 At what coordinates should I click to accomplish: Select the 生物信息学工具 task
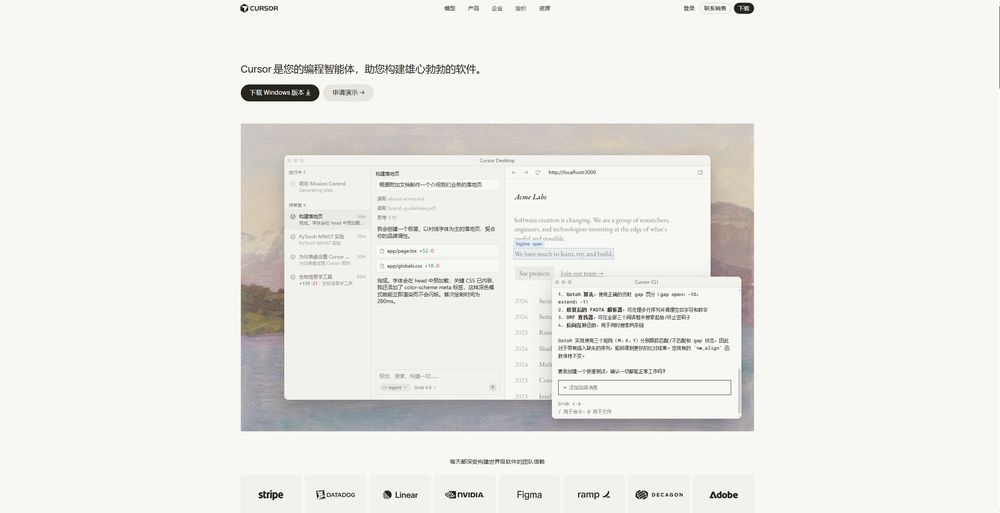(x=328, y=279)
